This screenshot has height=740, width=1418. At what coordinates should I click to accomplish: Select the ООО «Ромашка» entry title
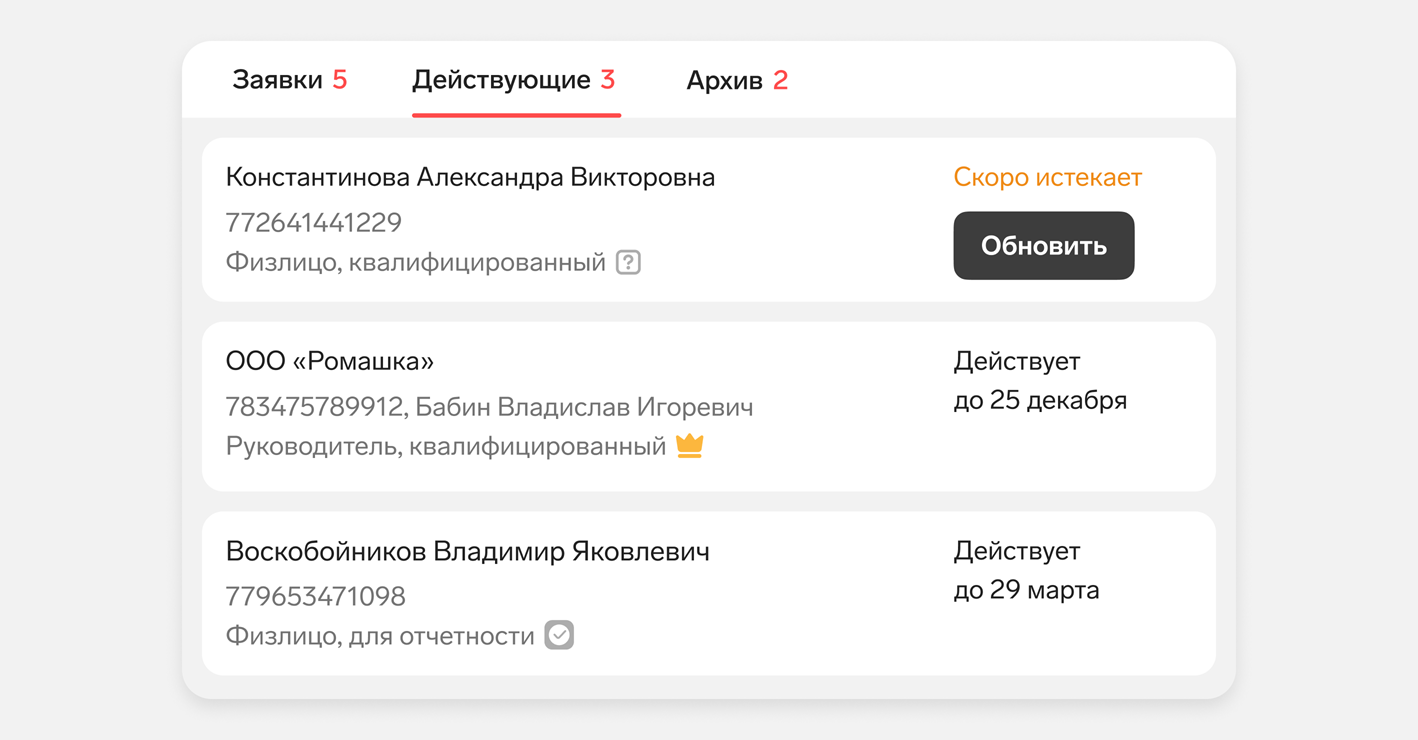(x=330, y=361)
